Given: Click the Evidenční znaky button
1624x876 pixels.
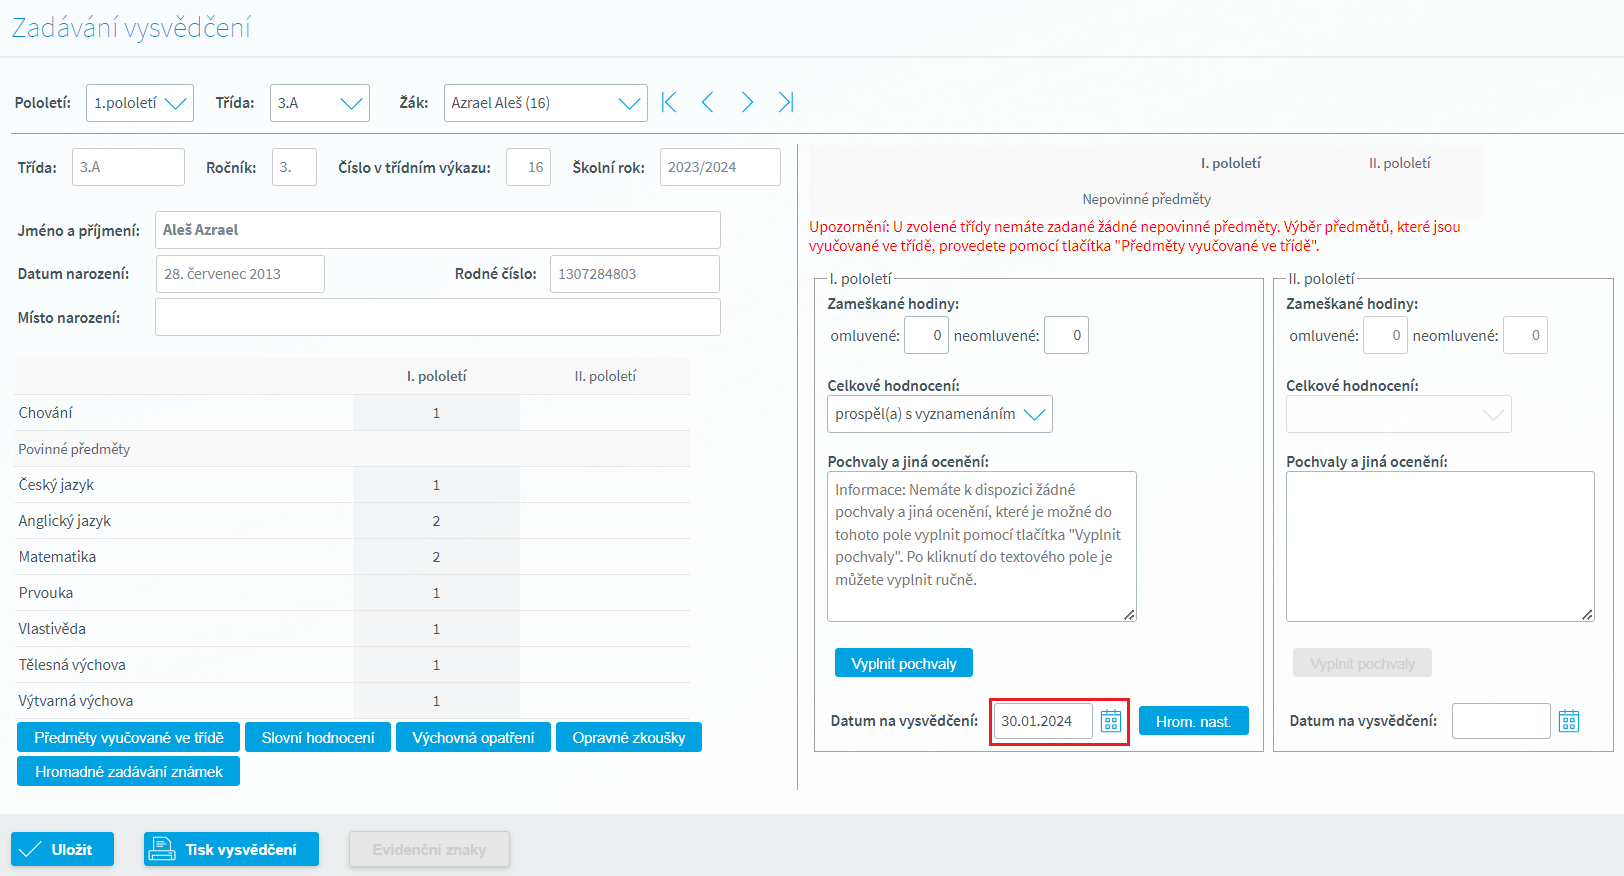Looking at the screenshot, I should [429, 849].
